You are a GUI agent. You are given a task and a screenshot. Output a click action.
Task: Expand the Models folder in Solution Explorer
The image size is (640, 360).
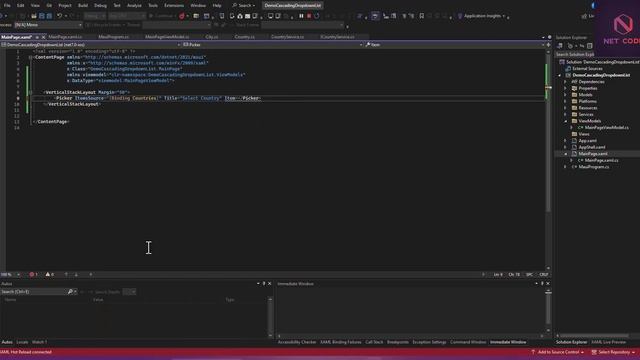565,95
